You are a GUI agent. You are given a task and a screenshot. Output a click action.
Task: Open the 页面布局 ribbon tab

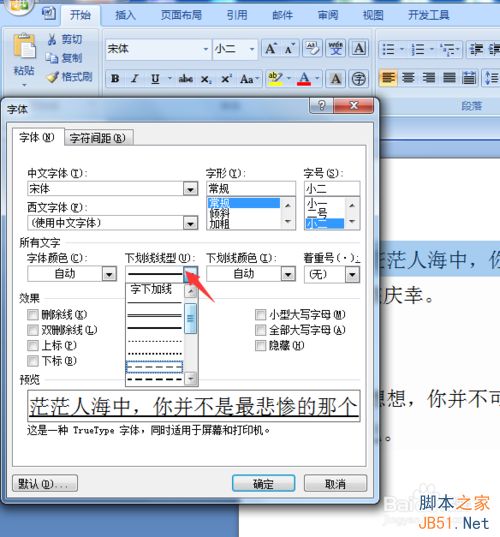pos(182,15)
